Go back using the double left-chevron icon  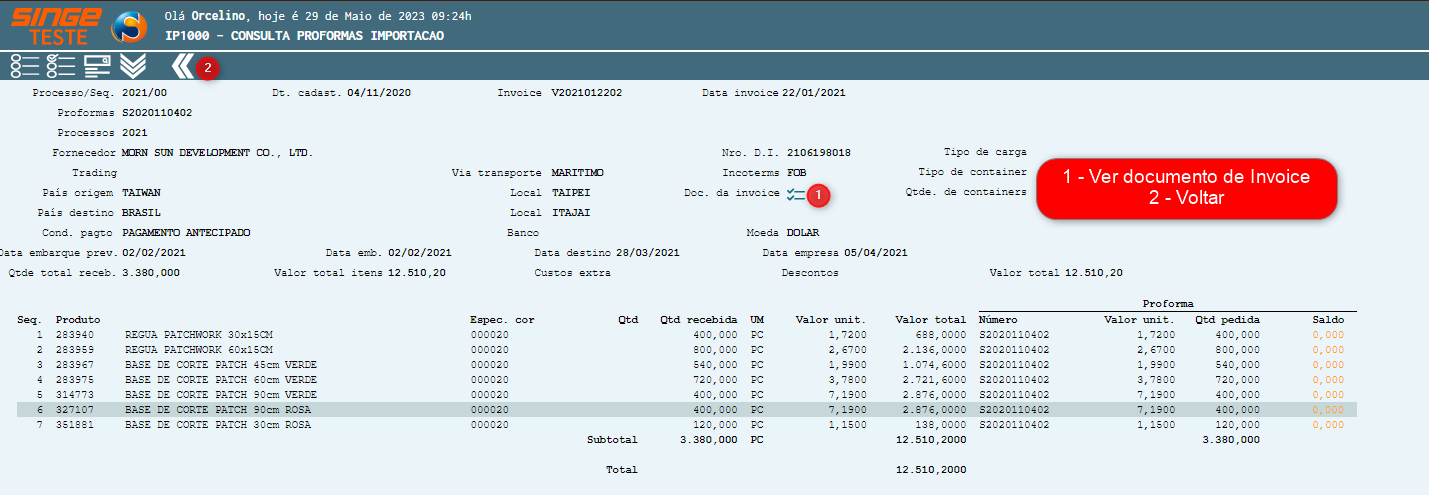[181, 67]
